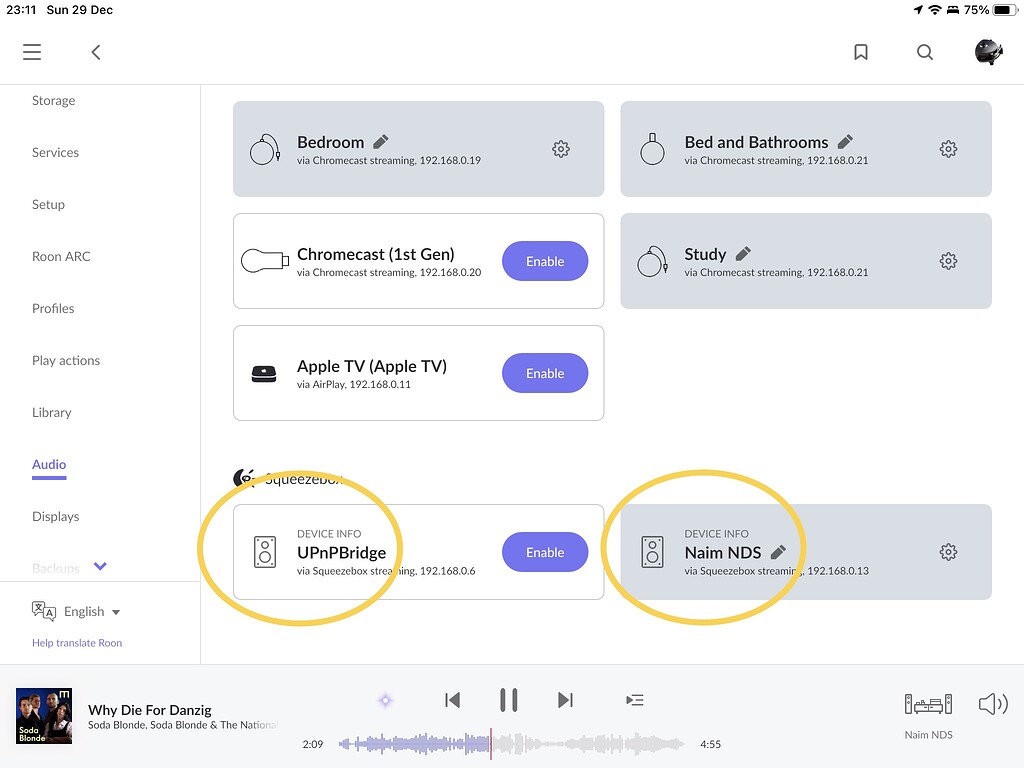Viewport: 1024px width, 768px height.
Task: Go back using the back arrow
Action: click(96, 51)
